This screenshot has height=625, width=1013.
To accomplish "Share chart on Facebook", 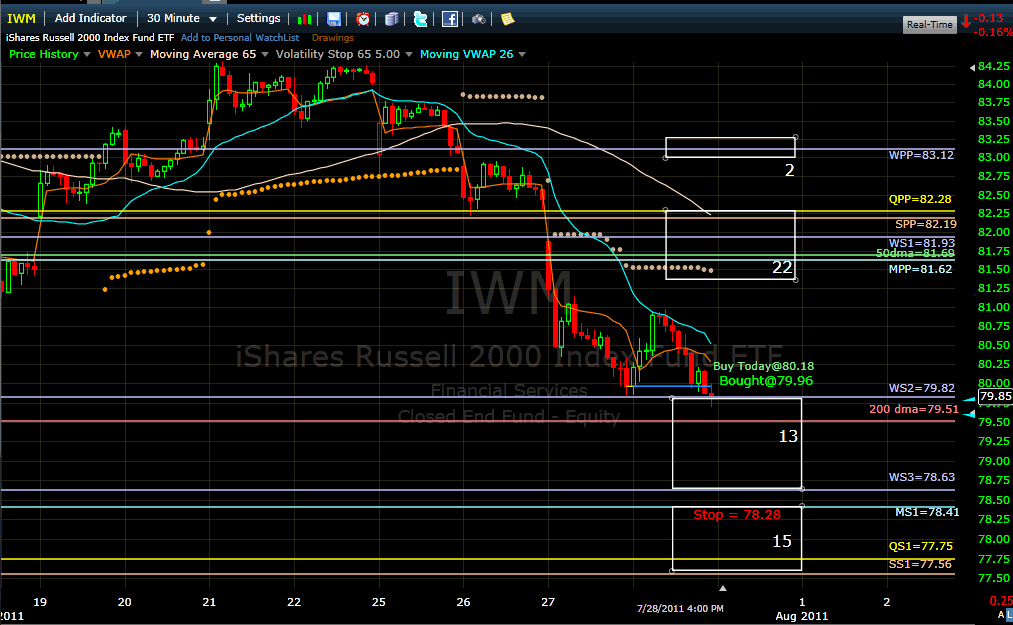I will click(x=450, y=19).
